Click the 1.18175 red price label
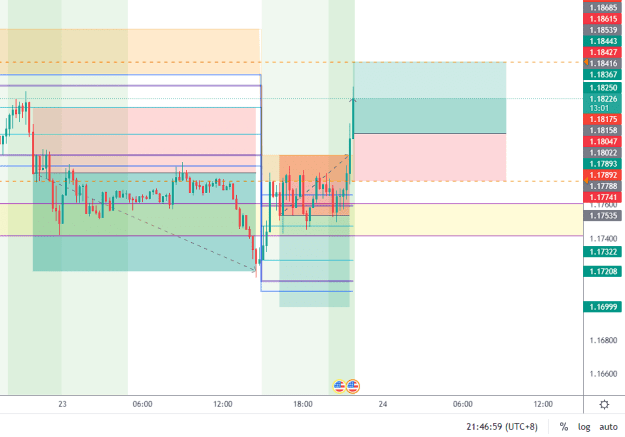625x437 pixels. [603, 119]
